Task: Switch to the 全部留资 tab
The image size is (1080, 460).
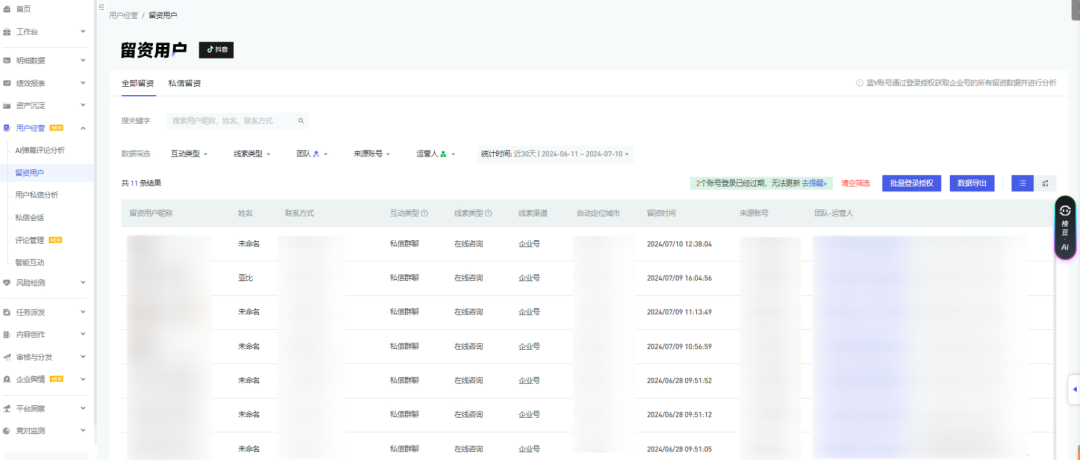Action: tap(138, 83)
